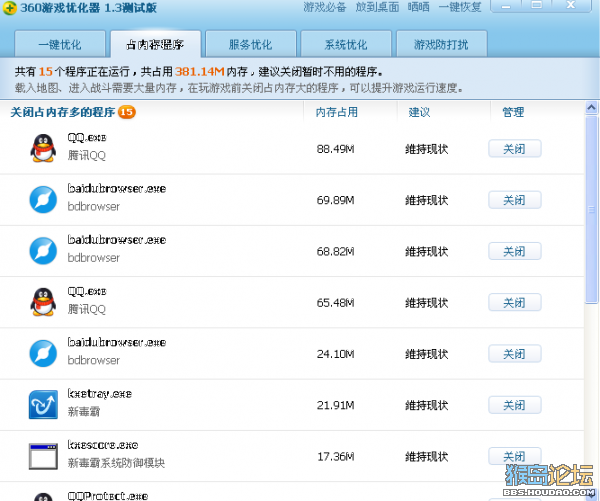This screenshot has width=600, height=501.
Task: Close baidubrowser.exe using 69.89M
Action: 515,200
